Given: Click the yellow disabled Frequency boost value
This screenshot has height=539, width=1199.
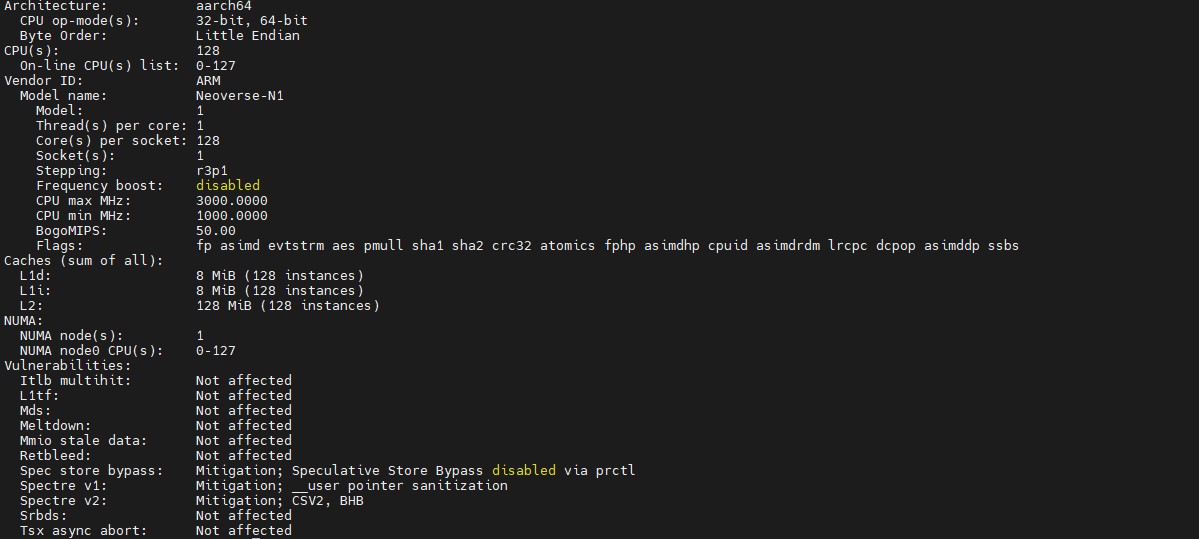Looking at the screenshot, I should pos(227,186).
